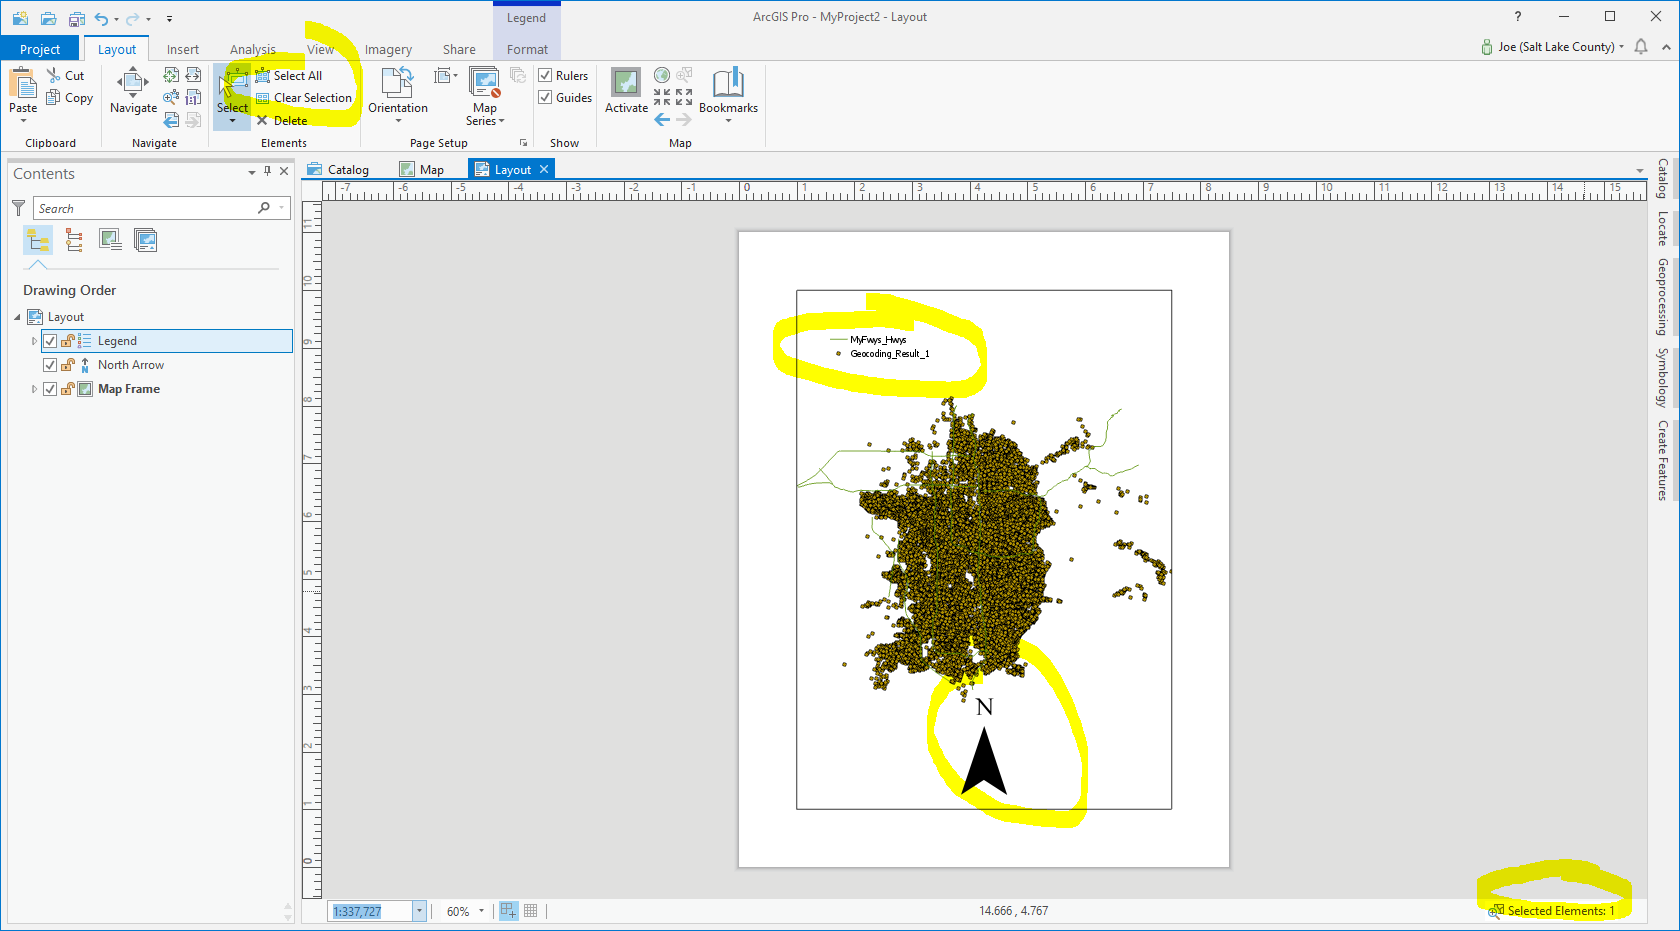Click the Orientation page icon
The image size is (1680, 931).
pyautogui.click(x=397, y=83)
